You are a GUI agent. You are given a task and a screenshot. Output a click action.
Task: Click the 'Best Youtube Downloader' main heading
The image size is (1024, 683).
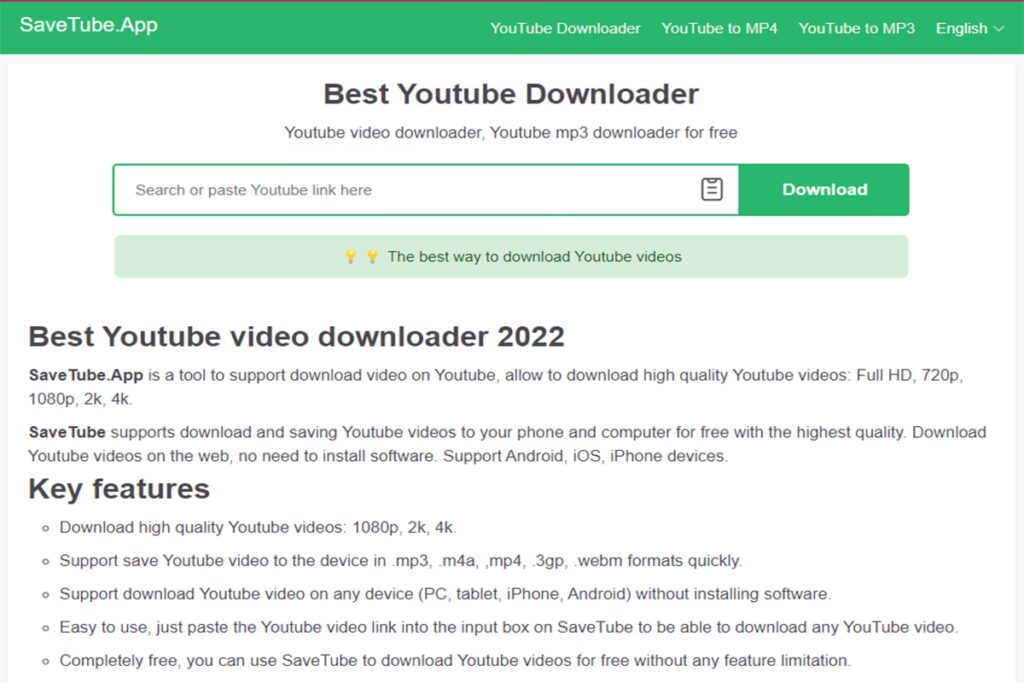[511, 94]
